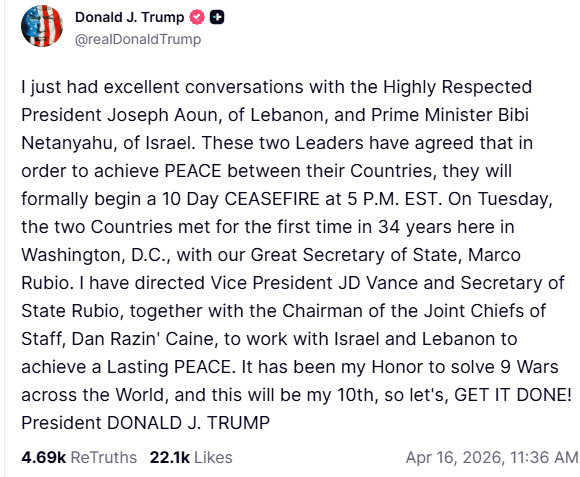The width and height of the screenshot is (580, 477).
Task: View the 4.69k ReTruths count
Action: coord(44,457)
